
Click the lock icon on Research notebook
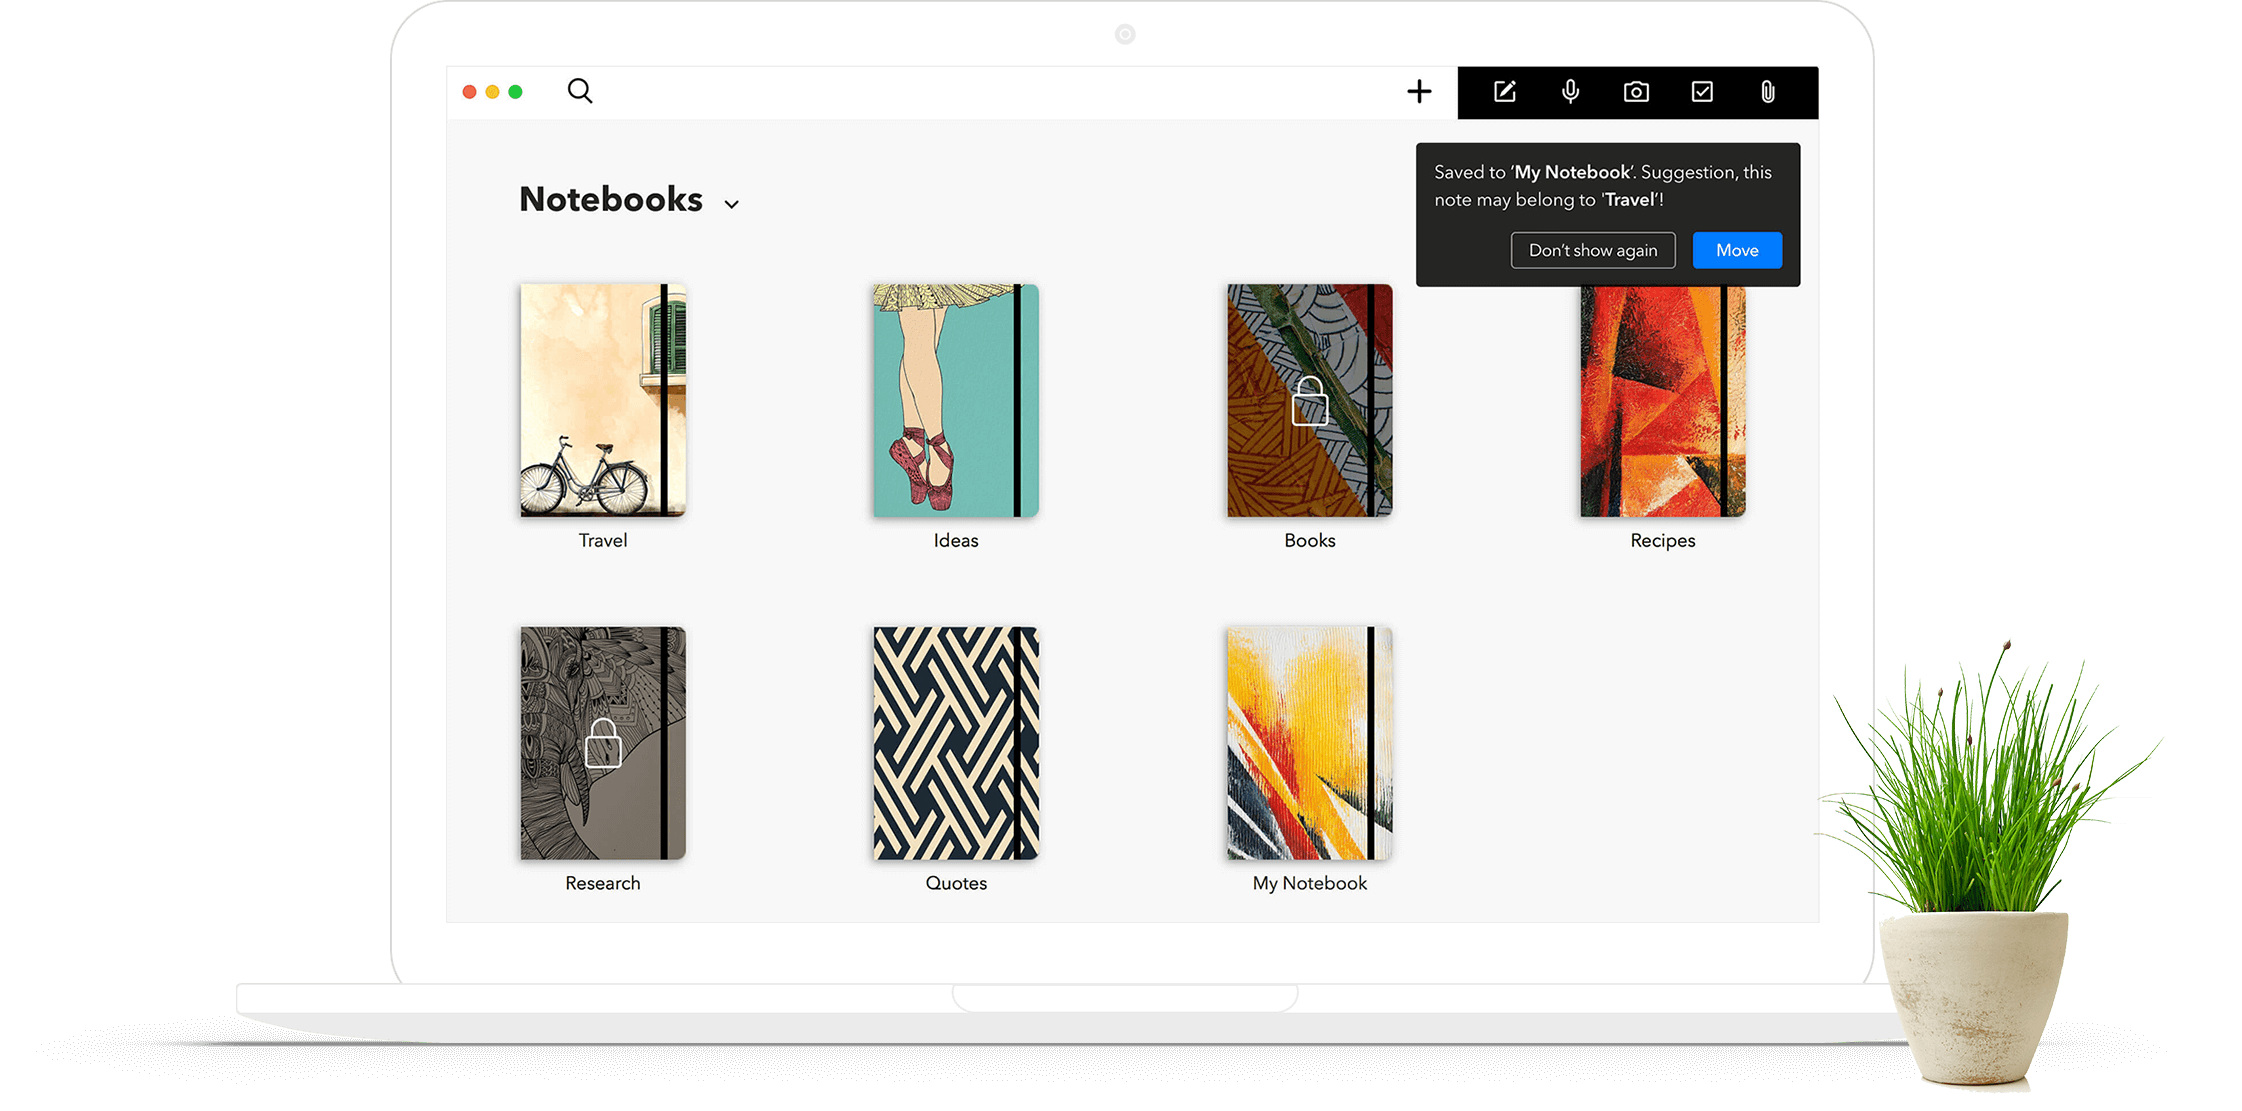click(602, 744)
